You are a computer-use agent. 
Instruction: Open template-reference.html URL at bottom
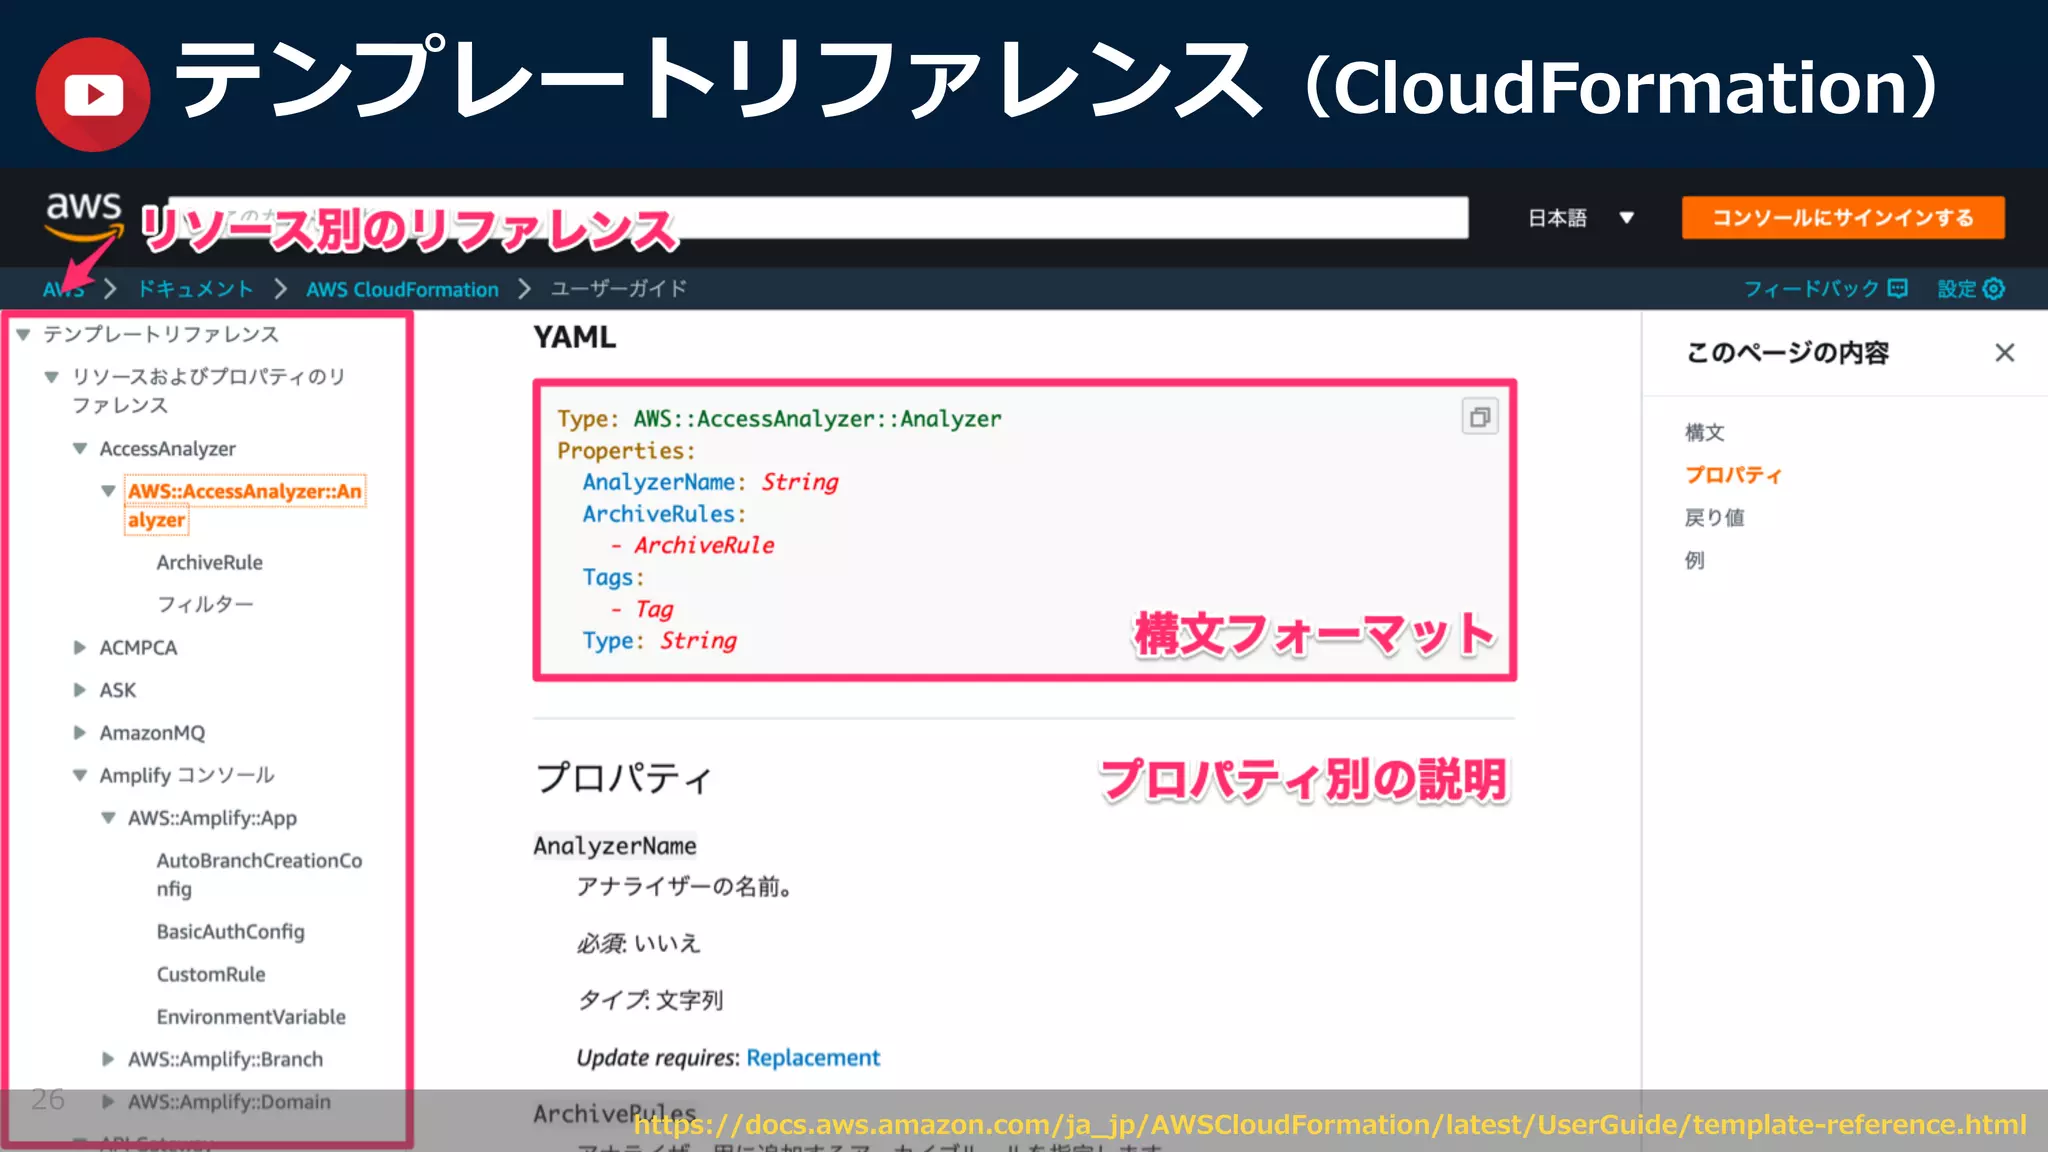(1330, 1125)
